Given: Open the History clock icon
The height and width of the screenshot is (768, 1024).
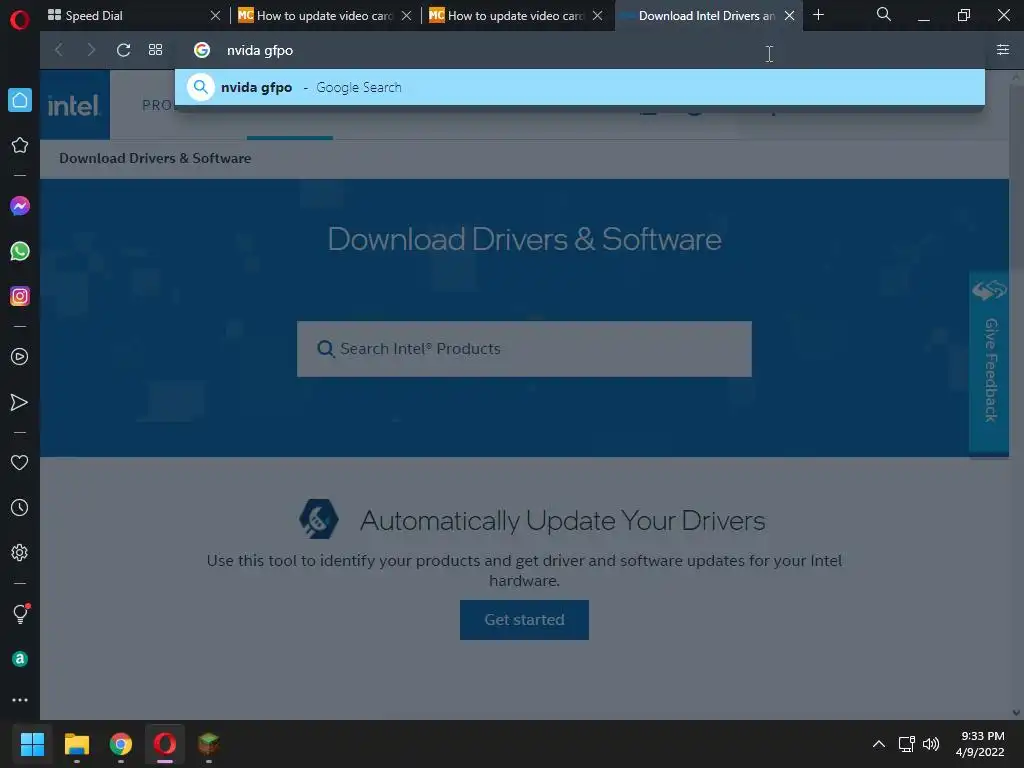Looking at the screenshot, I should [20, 507].
